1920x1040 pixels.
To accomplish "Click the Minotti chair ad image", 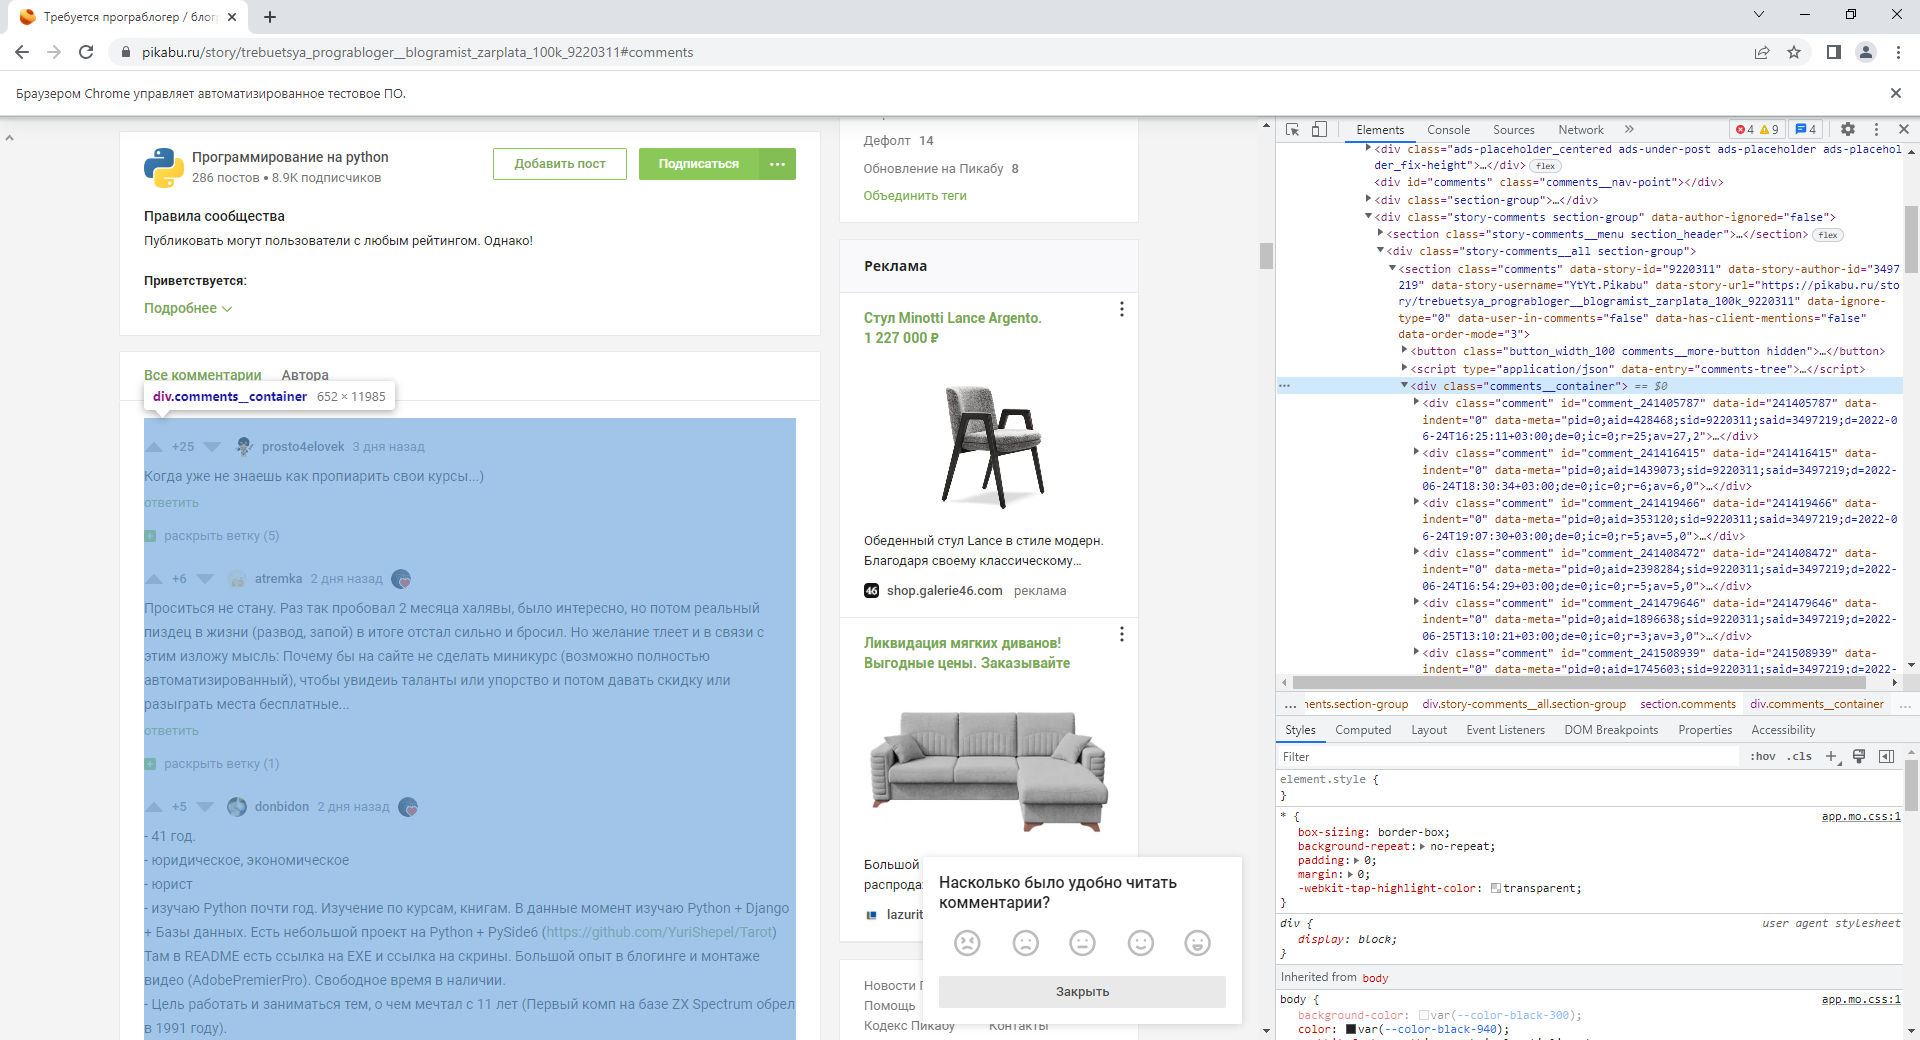I will [990, 445].
